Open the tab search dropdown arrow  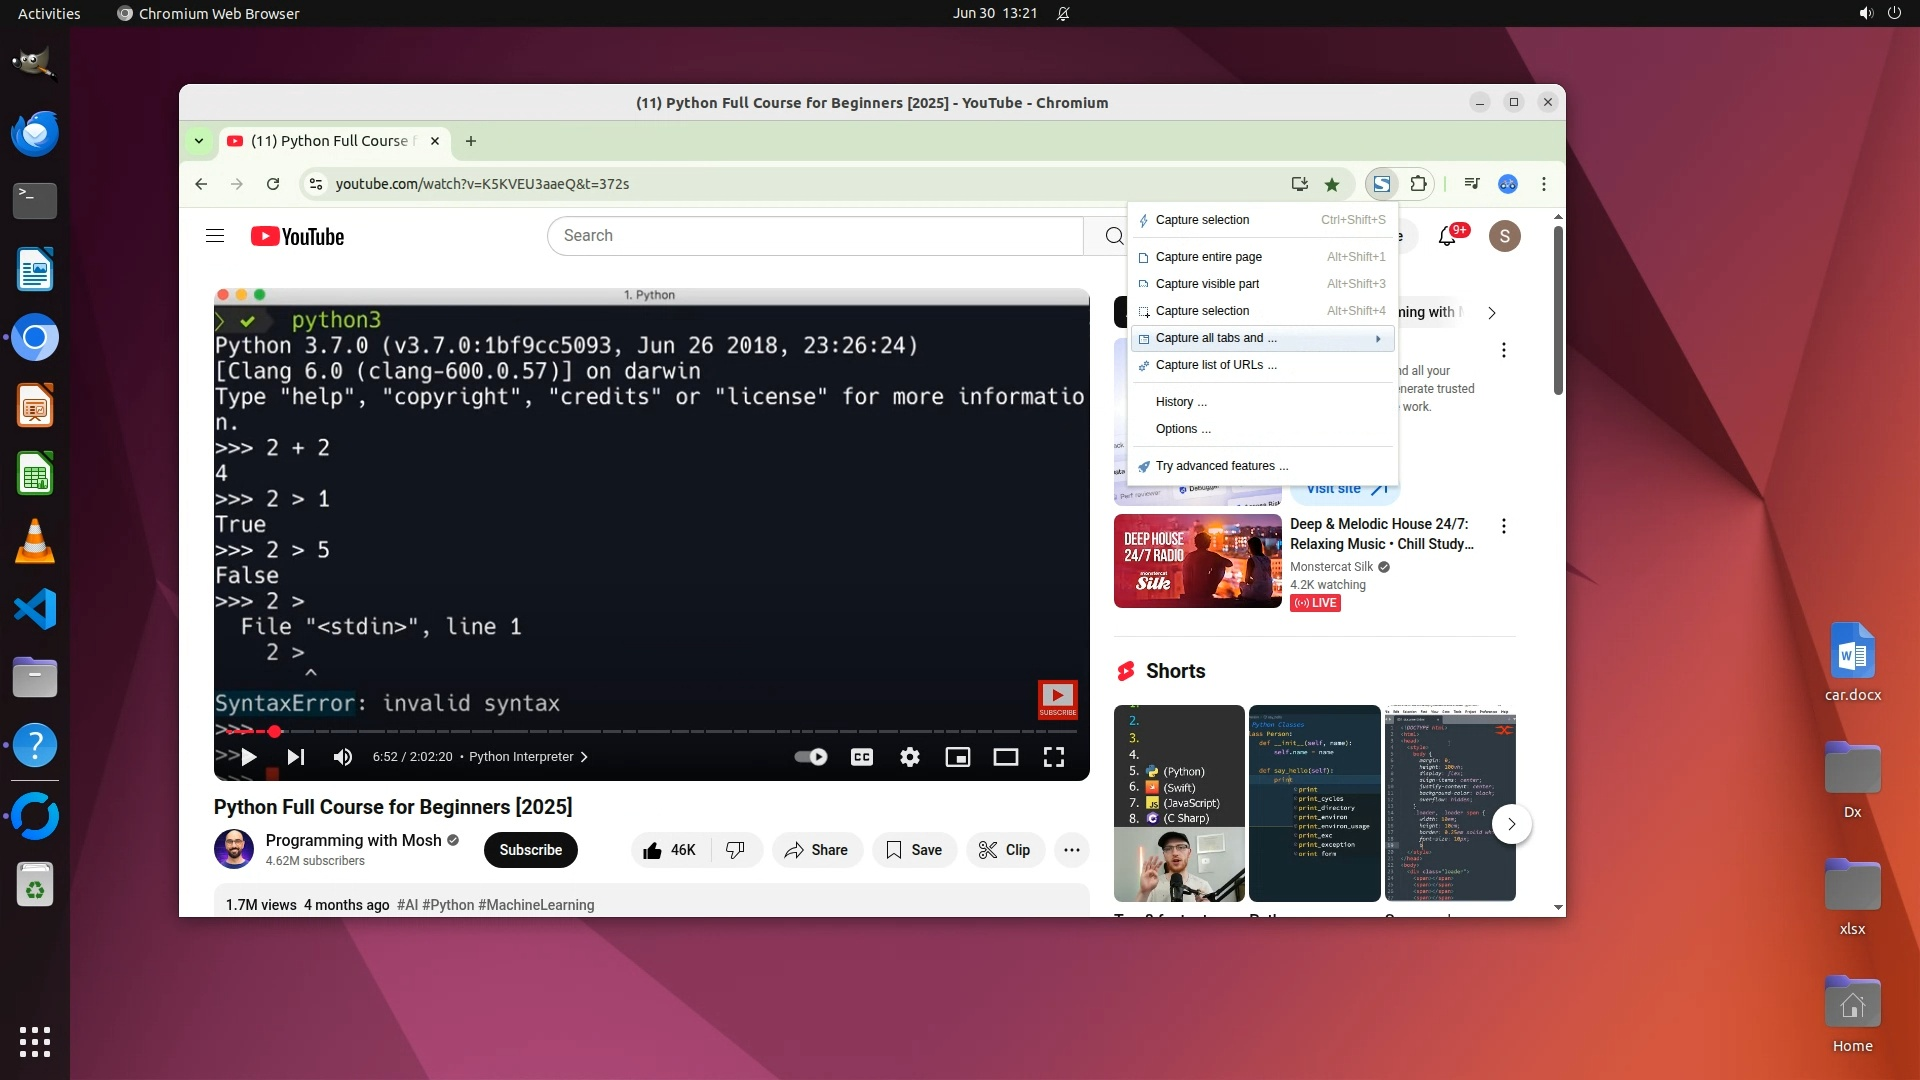pos(199,141)
